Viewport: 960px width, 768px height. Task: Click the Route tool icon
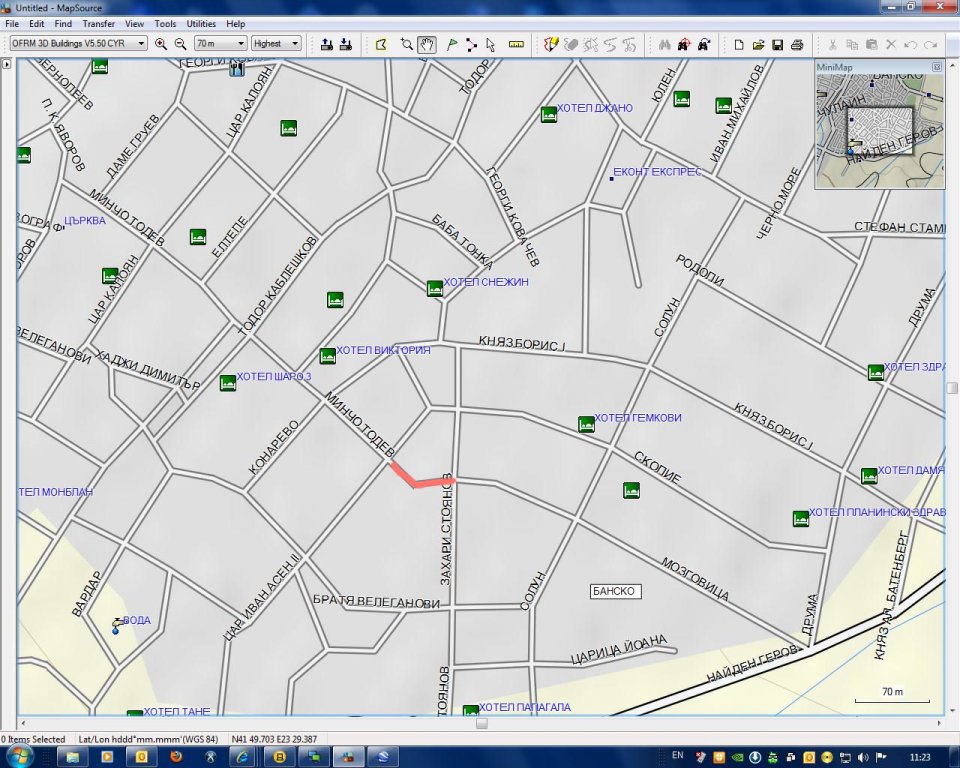coord(471,44)
